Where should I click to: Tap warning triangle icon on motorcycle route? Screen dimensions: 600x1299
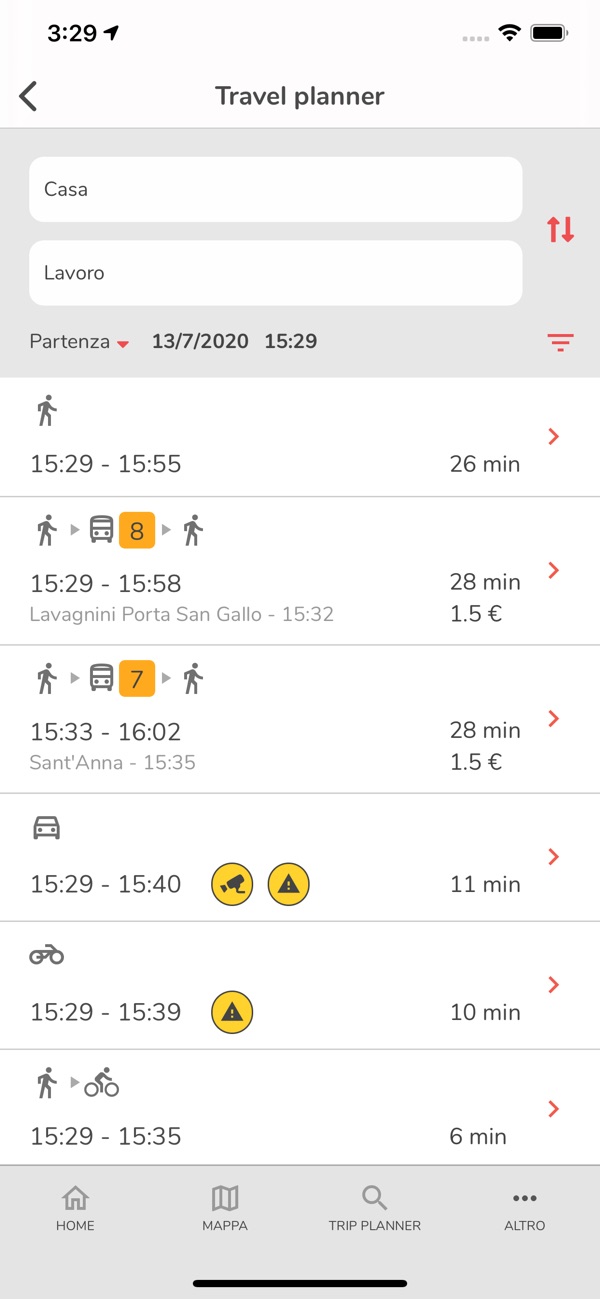(x=232, y=1012)
